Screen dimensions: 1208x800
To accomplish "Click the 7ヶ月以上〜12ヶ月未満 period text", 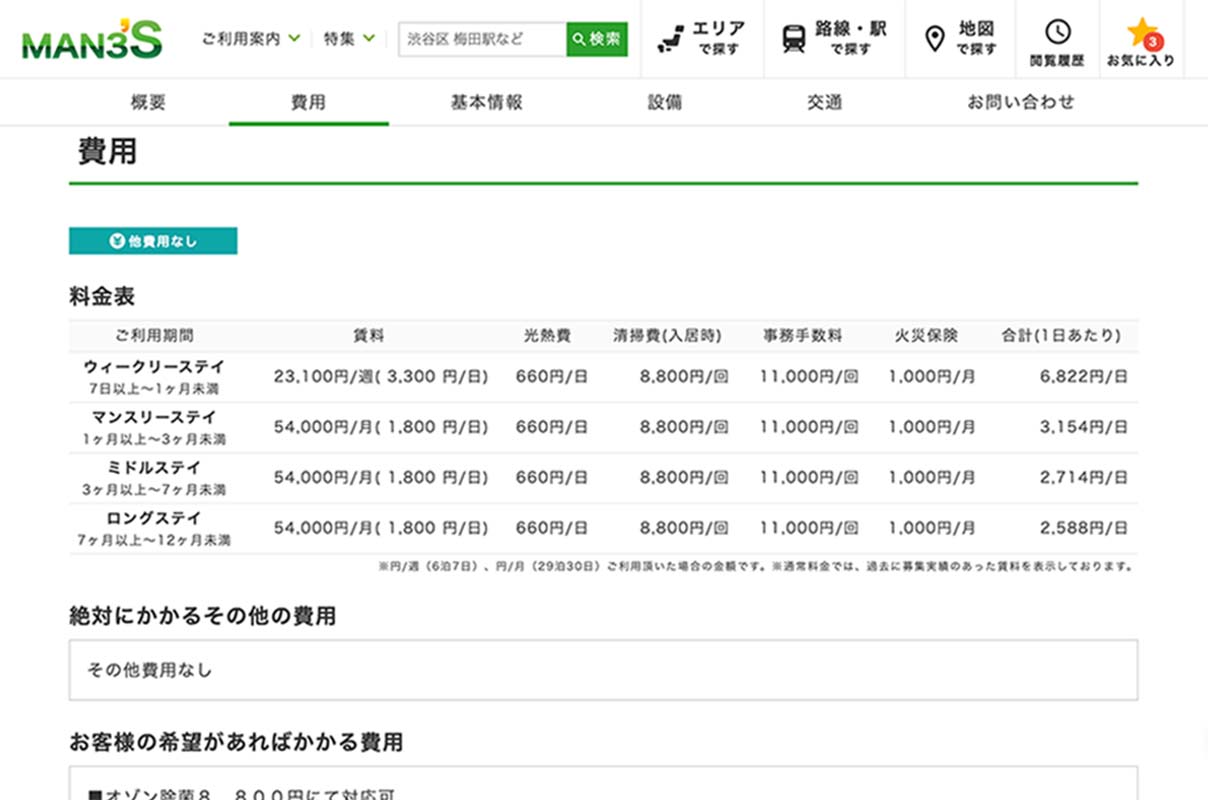I will (x=154, y=540).
